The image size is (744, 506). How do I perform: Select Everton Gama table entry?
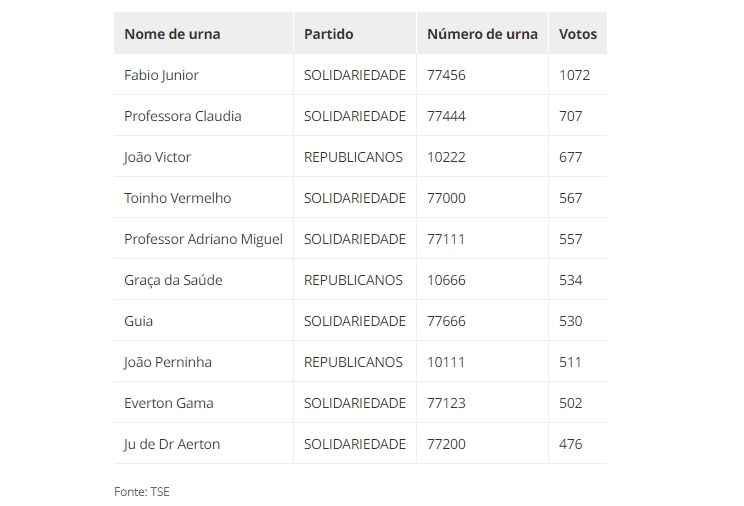pos(169,403)
